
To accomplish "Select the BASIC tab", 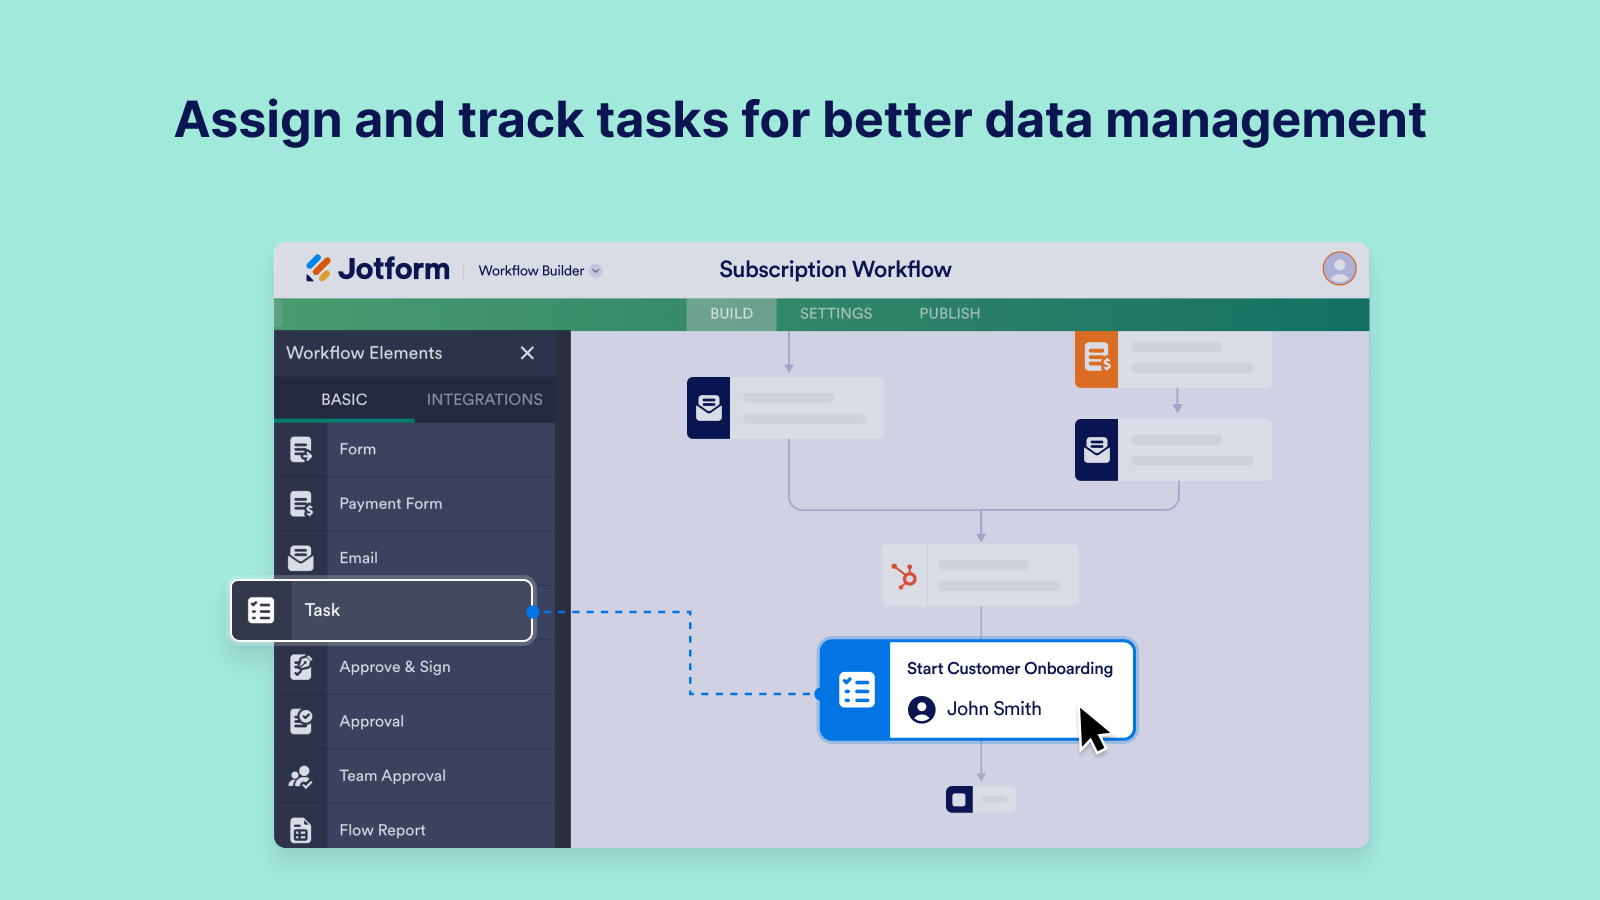I will (344, 399).
